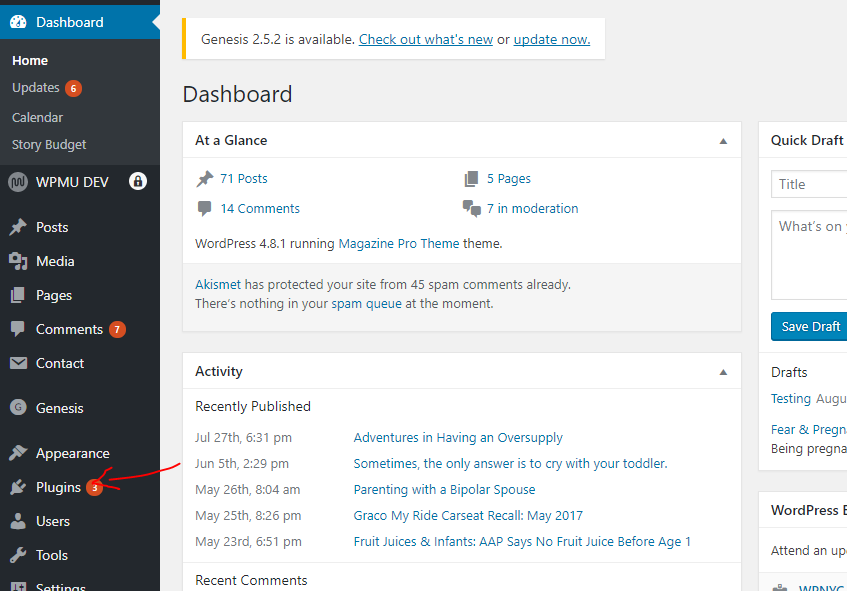847x591 pixels.
Task: Open the Magazine Pro Theme link
Action: pos(399,243)
